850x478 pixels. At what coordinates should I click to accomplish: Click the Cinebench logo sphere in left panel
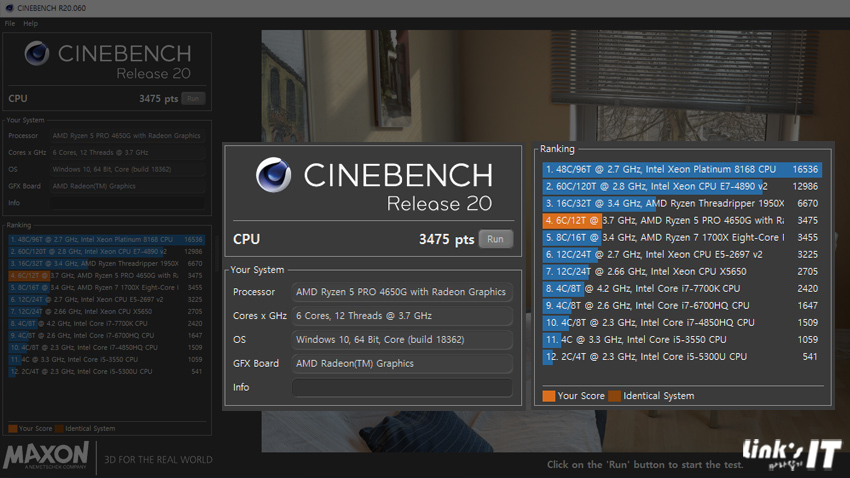(x=37, y=53)
